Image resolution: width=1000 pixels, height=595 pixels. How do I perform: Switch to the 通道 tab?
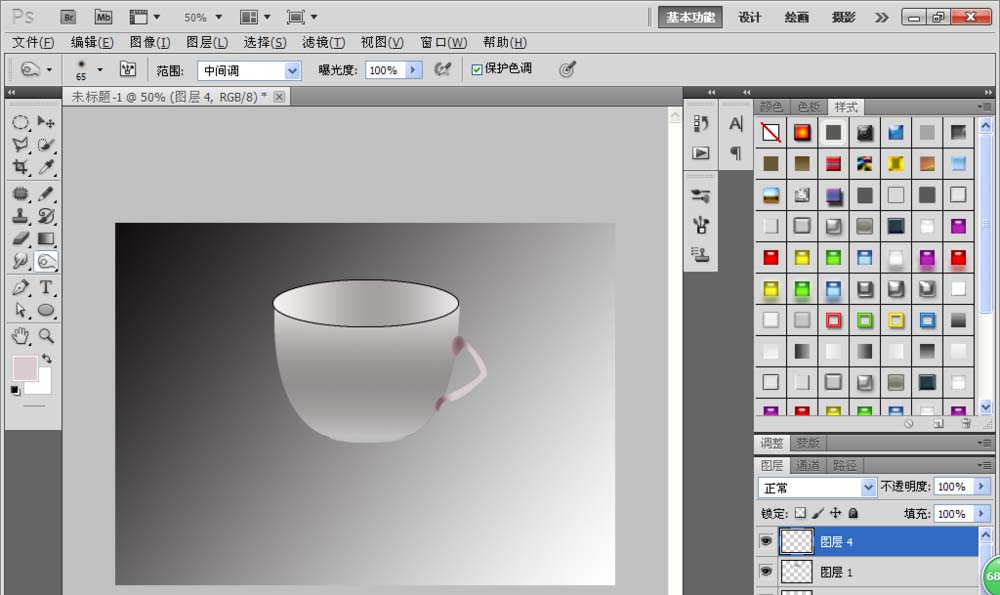[808, 464]
